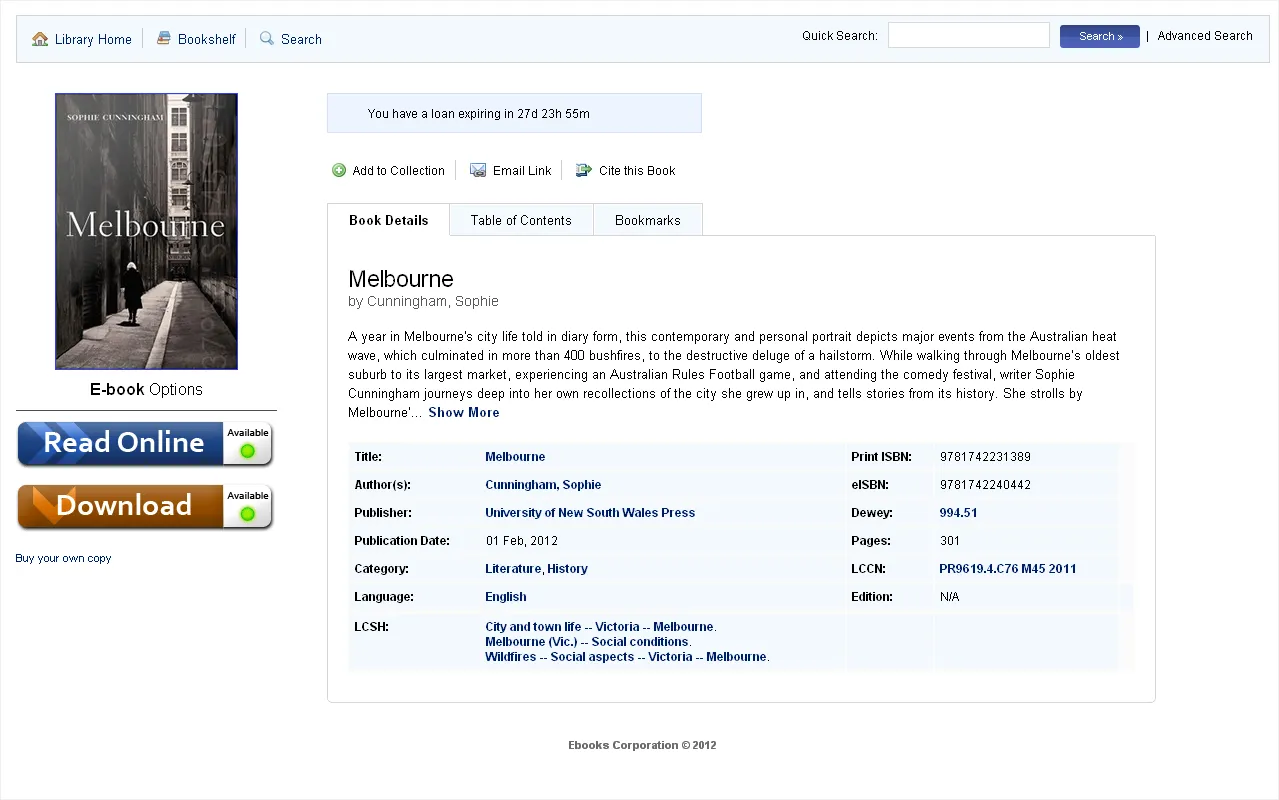Click the Add to Collection plus icon
The image size is (1279, 800).
pos(338,170)
